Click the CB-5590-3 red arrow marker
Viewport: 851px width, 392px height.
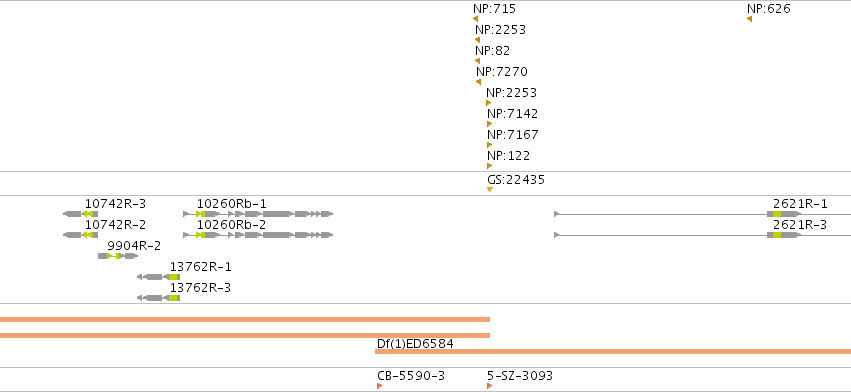(x=380, y=386)
